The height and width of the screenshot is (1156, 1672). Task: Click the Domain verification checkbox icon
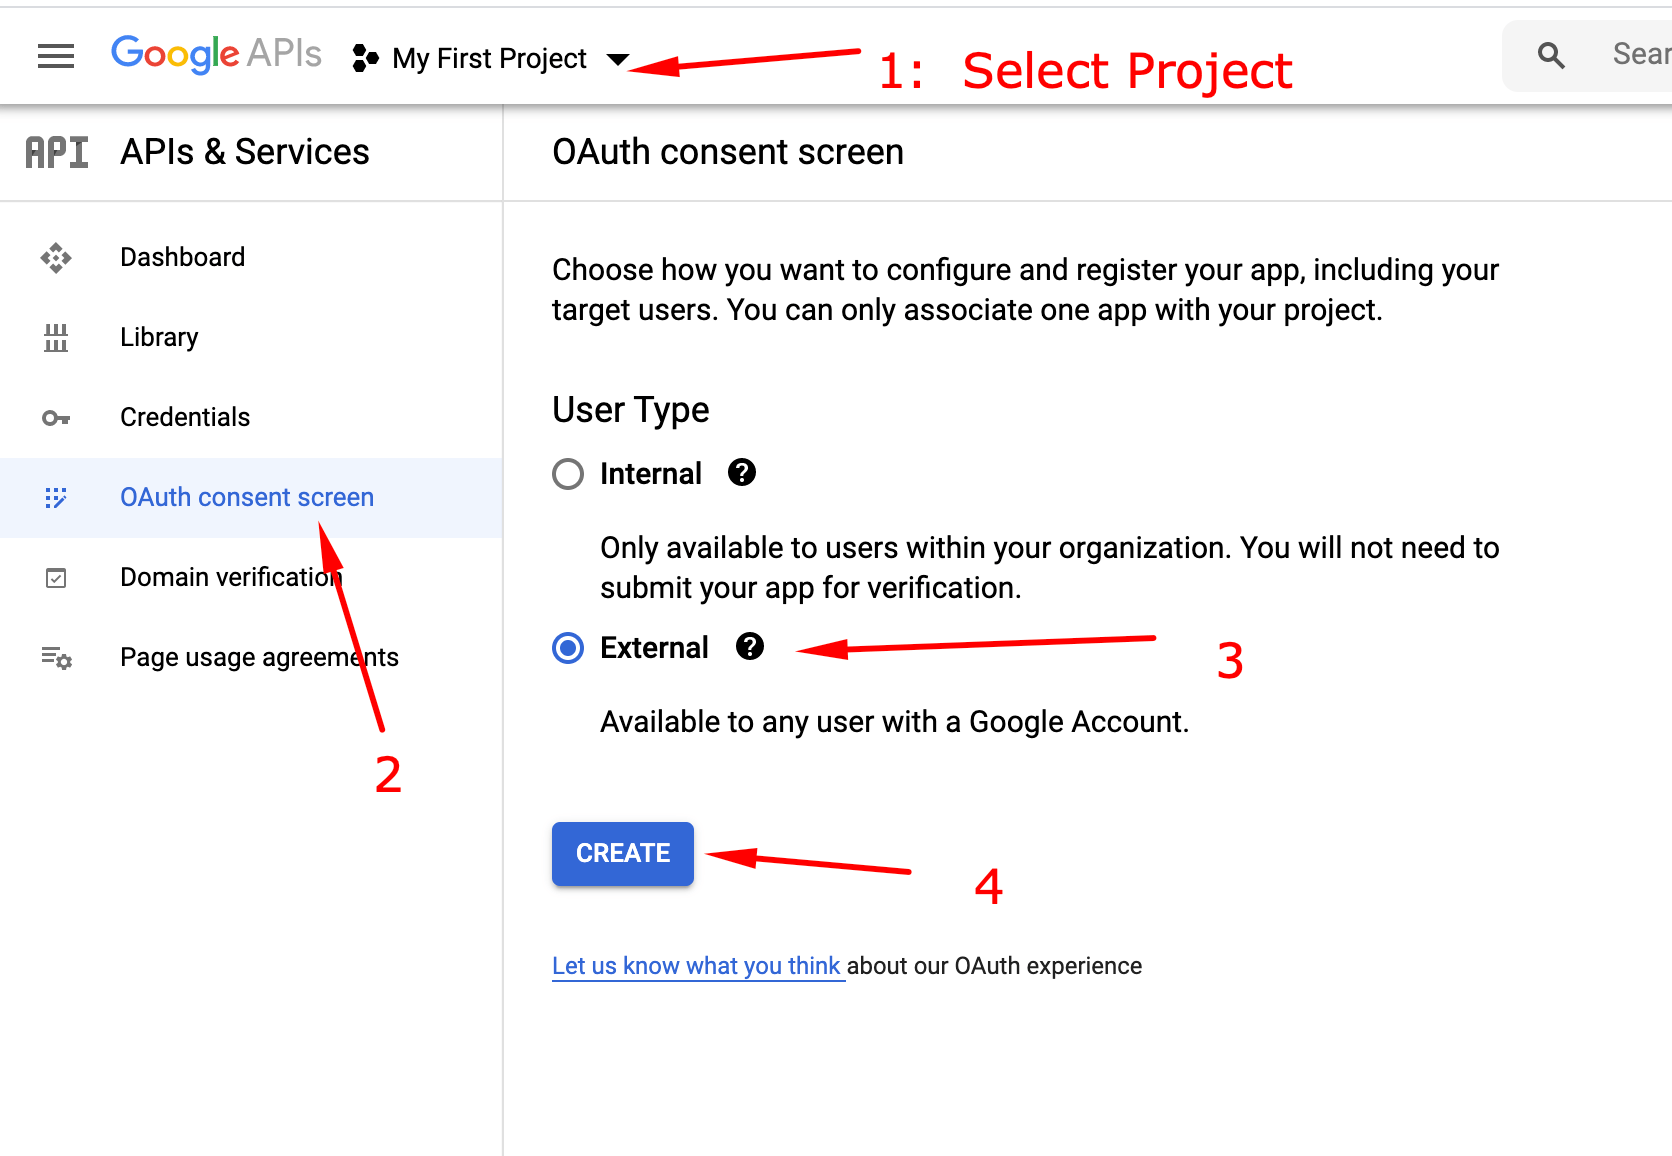point(56,578)
